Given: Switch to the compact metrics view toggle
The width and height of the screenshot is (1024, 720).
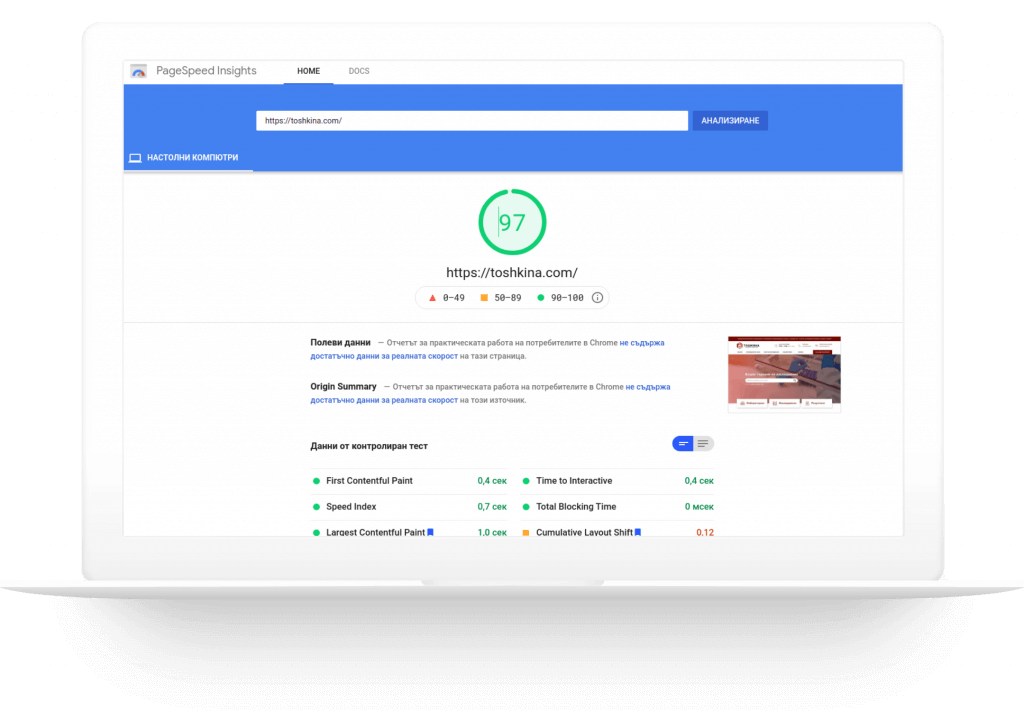Looking at the screenshot, I should pos(683,444).
